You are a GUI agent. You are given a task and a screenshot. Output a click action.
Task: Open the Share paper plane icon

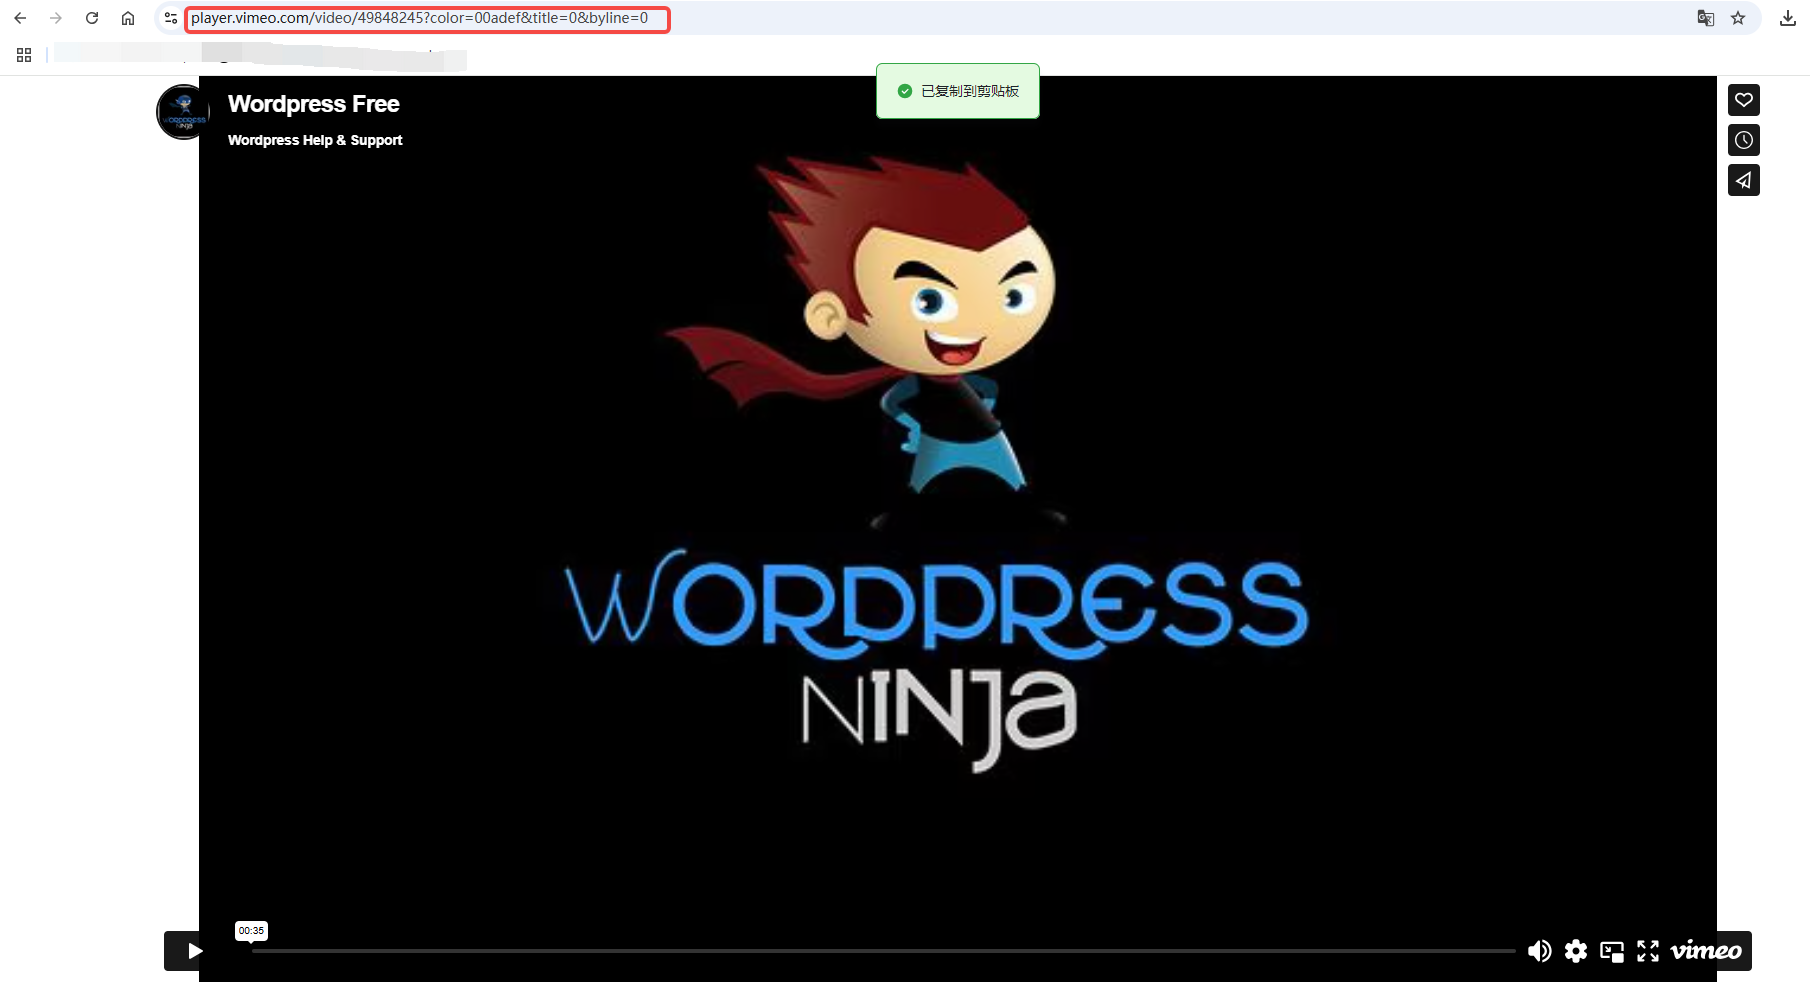(x=1744, y=180)
